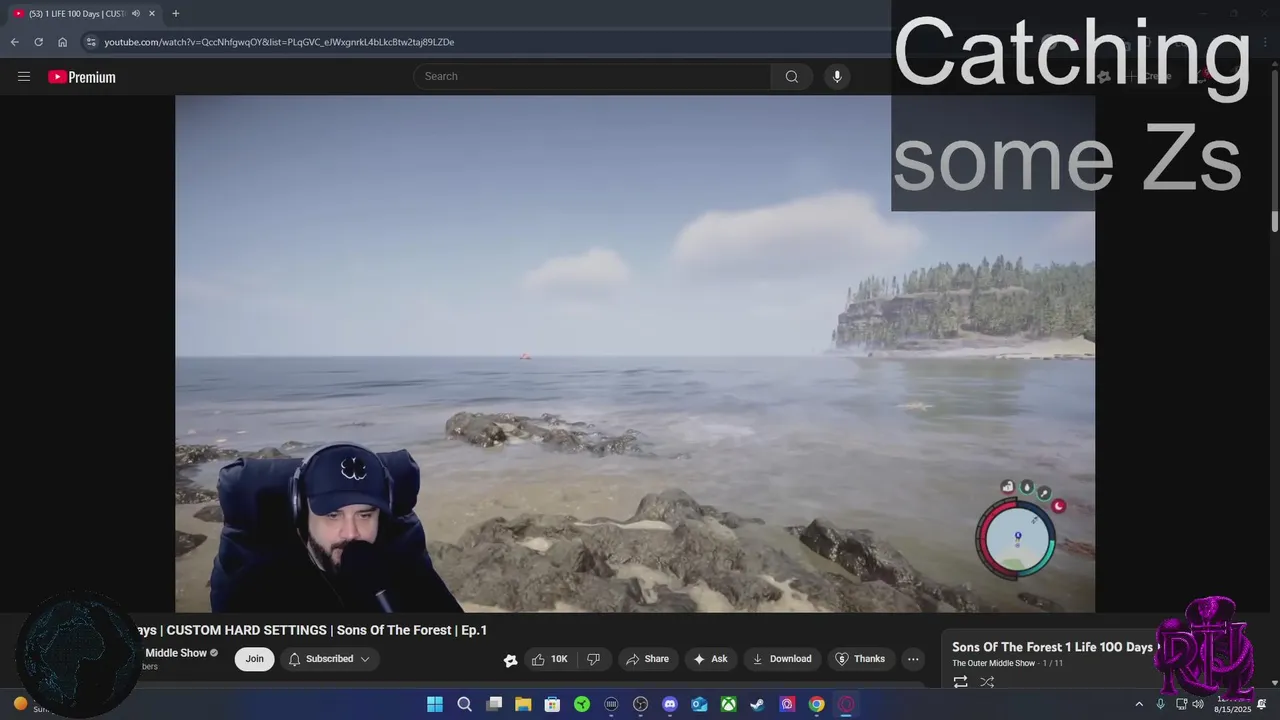Open Windows taskbar Search
1280x720 pixels.
pyautogui.click(x=464, y=704)
